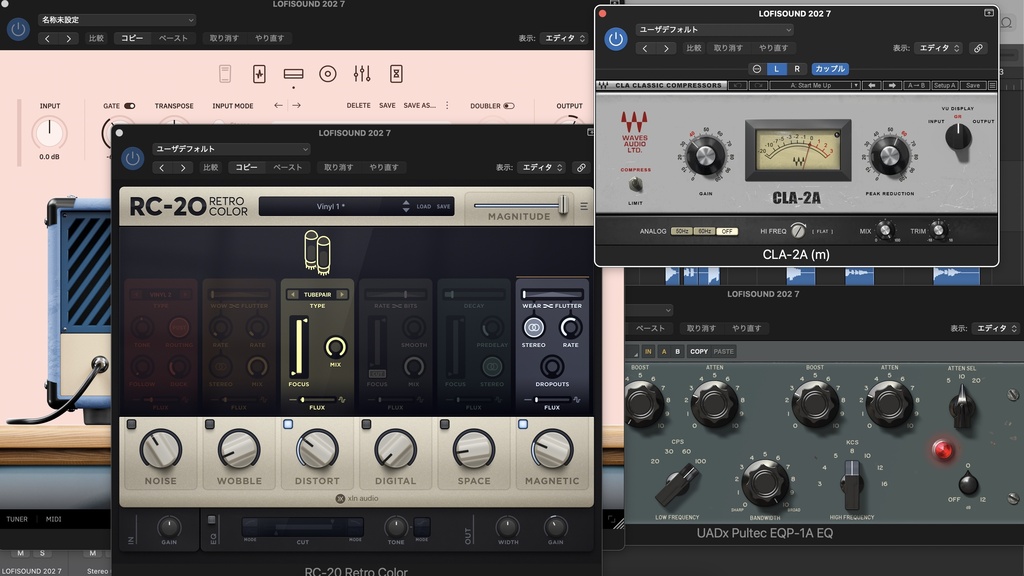Click Waves undo arrow in CLA toolbar
This screenshot has height=576, width=1024.
click(x=738, y=86)
